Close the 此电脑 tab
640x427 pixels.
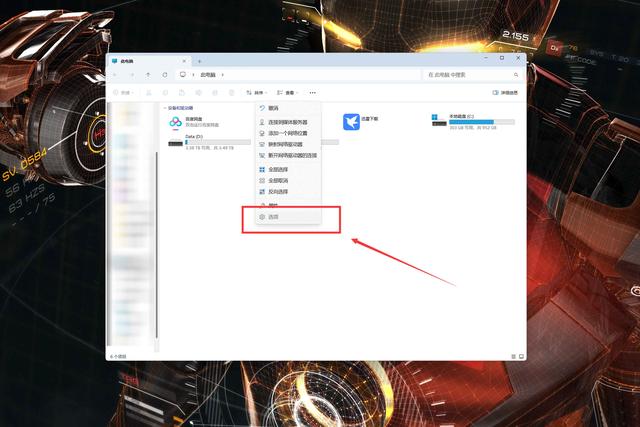(184, 61)
